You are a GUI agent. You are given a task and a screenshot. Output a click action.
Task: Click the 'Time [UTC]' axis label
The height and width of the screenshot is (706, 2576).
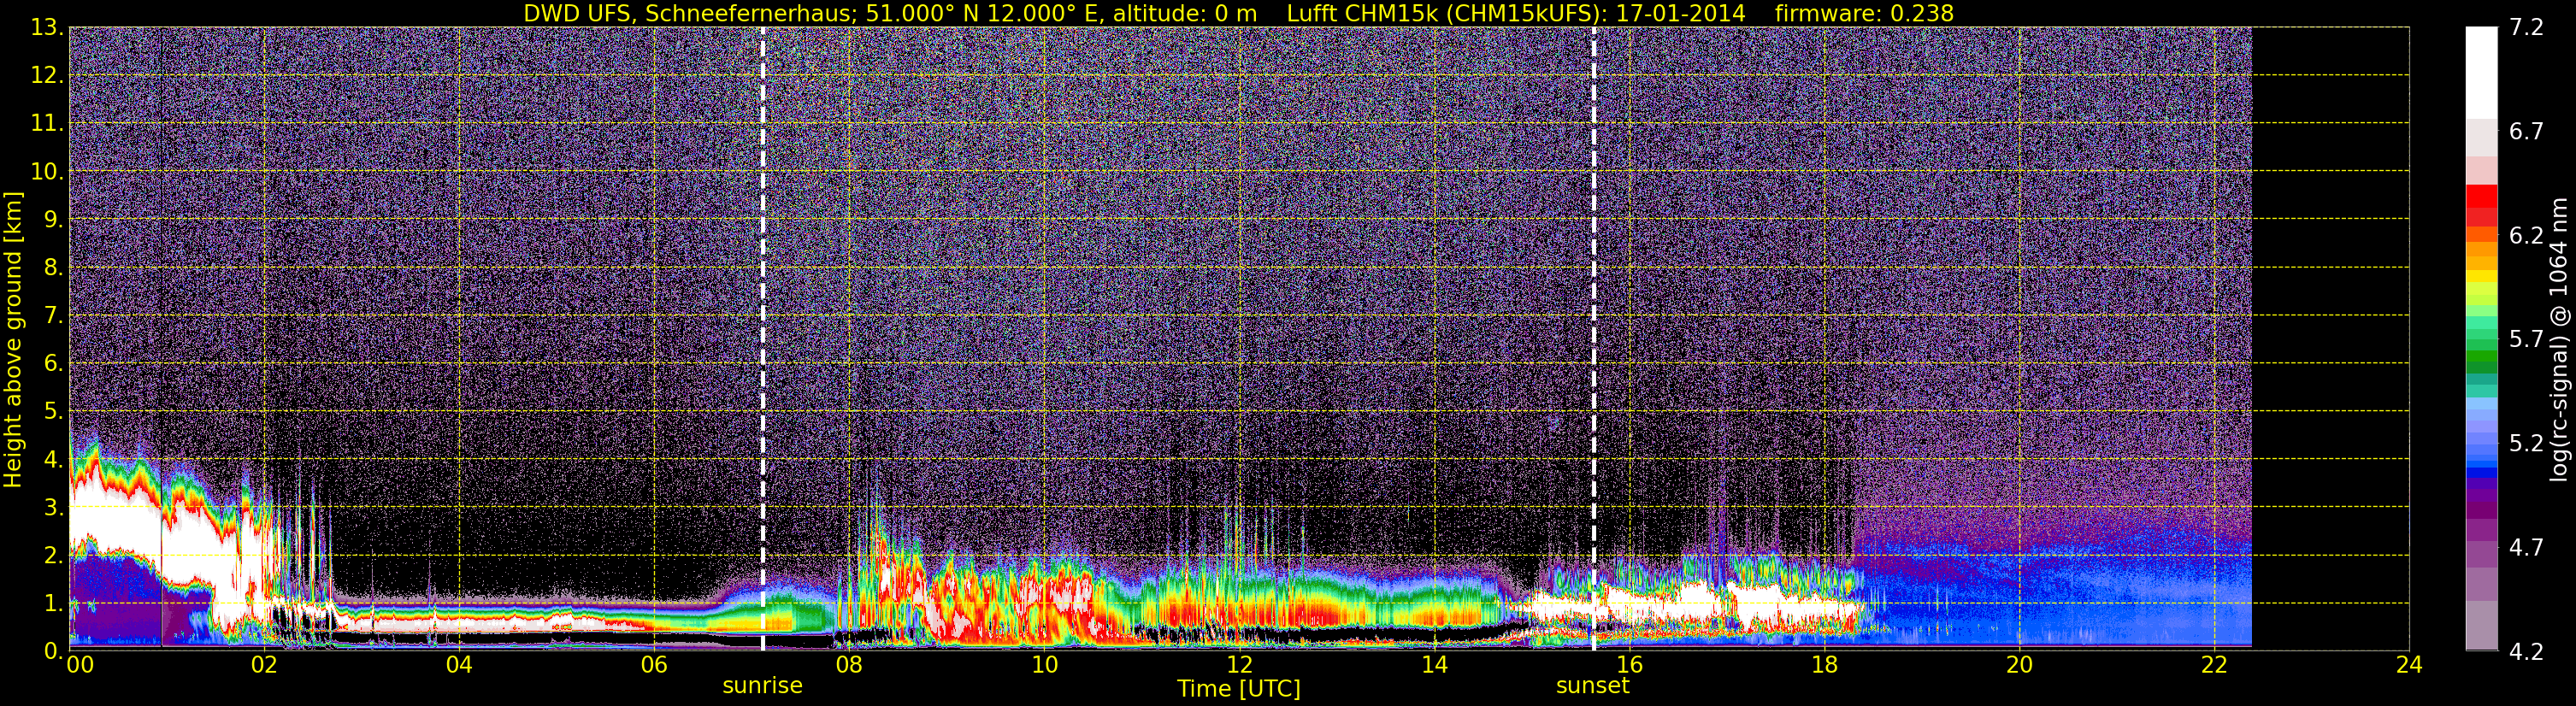[x=1238, y=689]
